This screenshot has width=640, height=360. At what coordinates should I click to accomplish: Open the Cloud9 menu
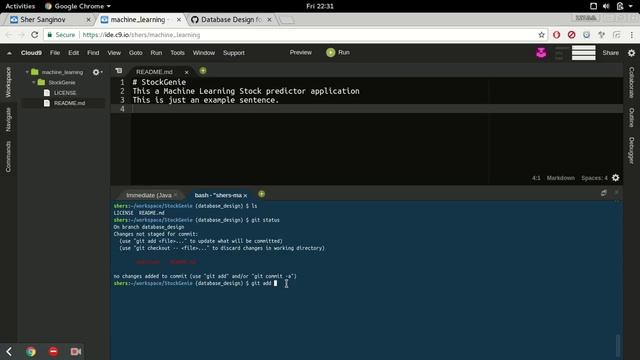point(31,53)
